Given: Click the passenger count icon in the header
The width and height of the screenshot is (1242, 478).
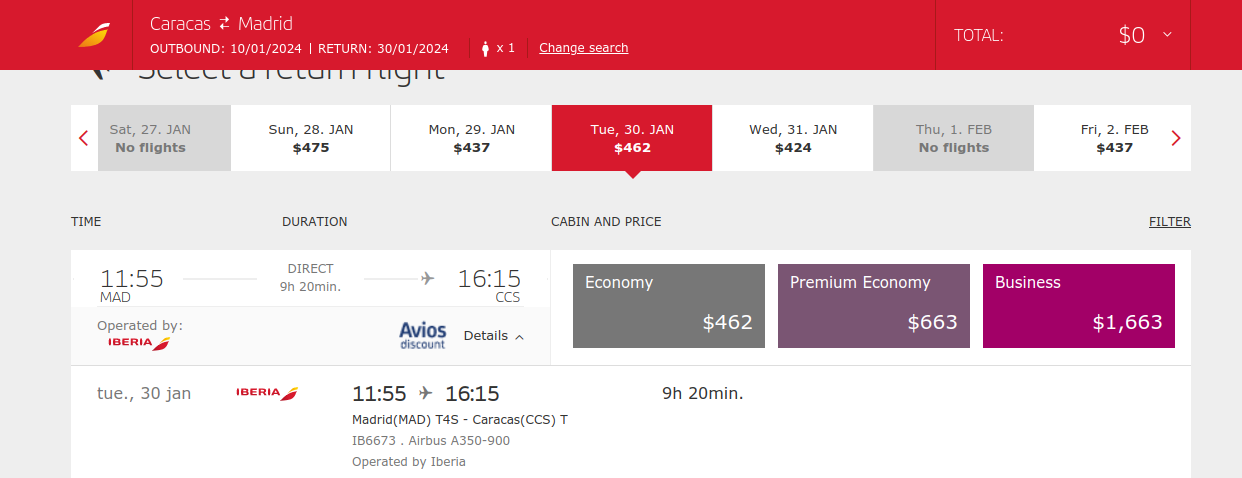Looking at the screenshot, I should point(486,48).
